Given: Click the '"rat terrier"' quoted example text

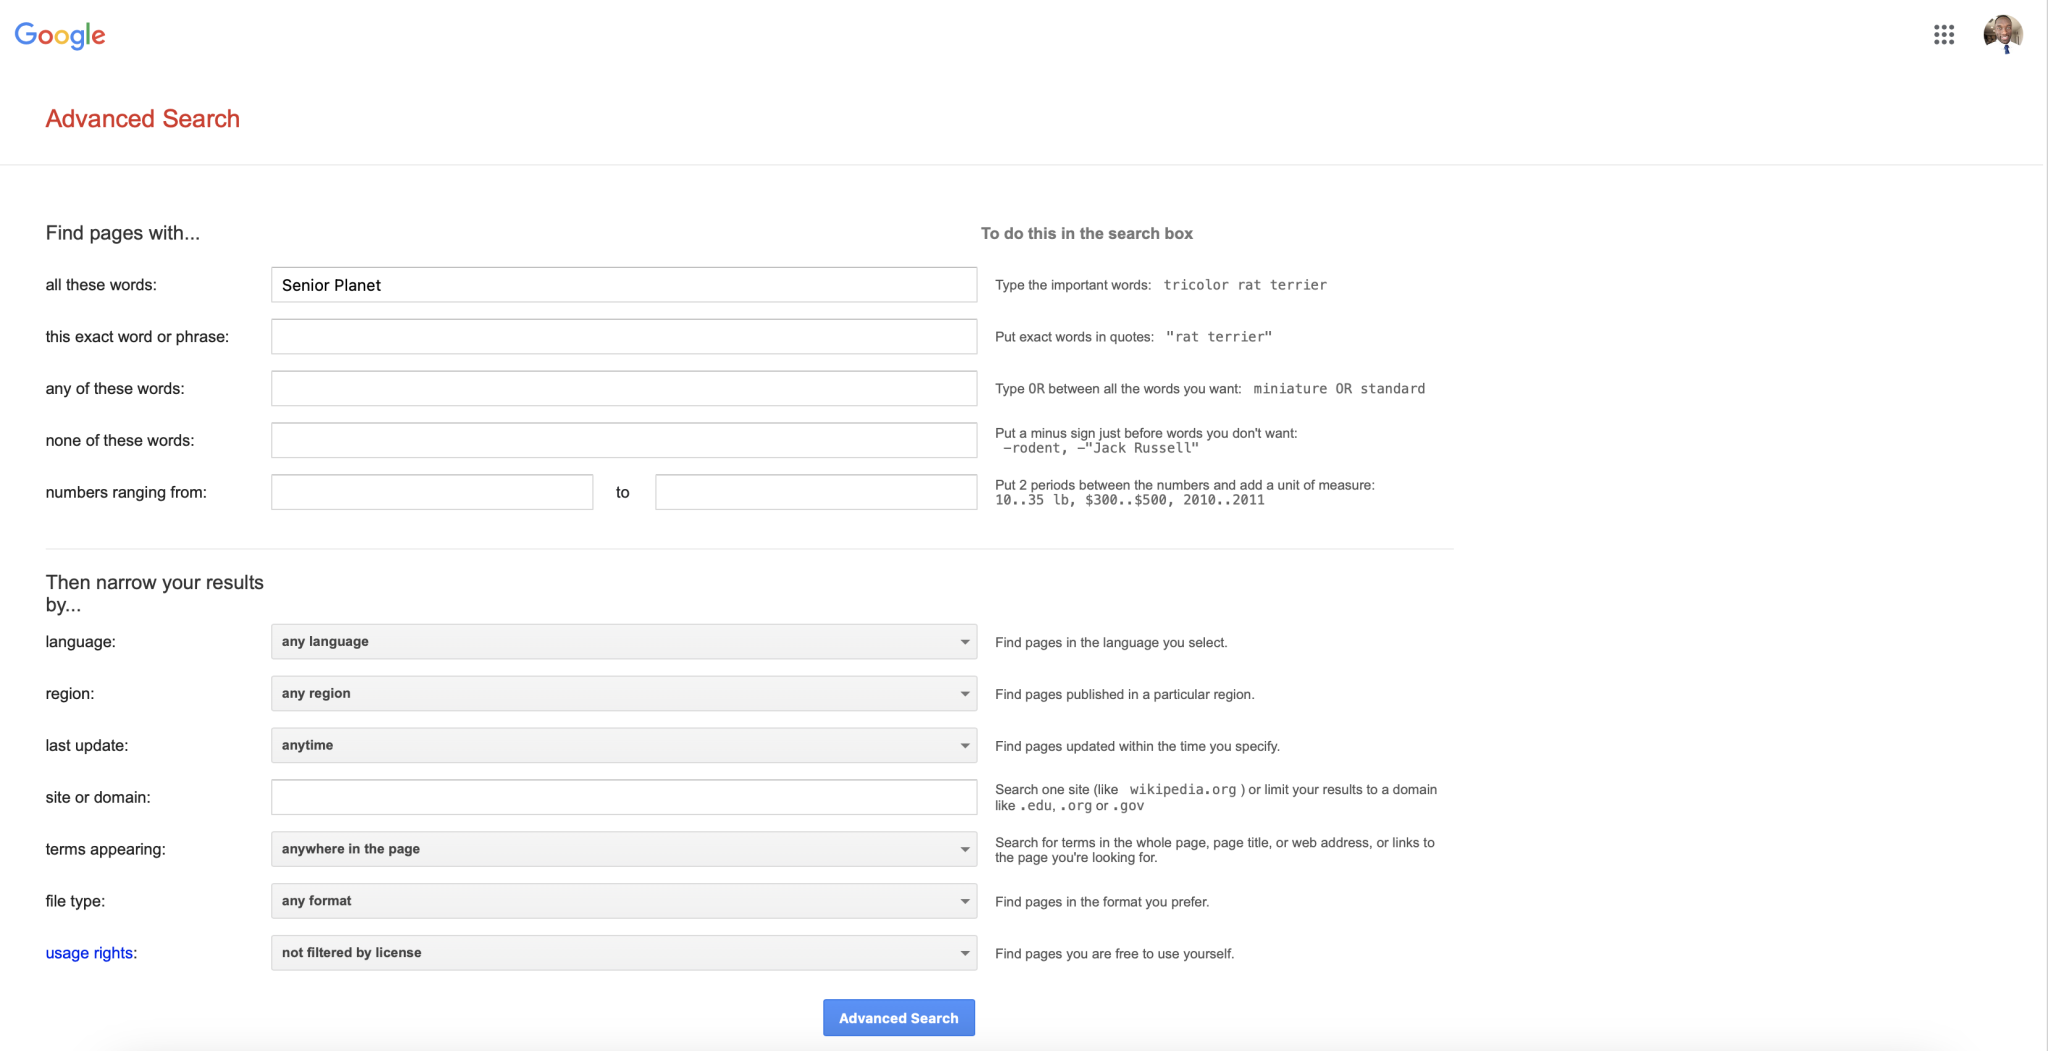Looking at the screenshot, I should click(1219, 338).
